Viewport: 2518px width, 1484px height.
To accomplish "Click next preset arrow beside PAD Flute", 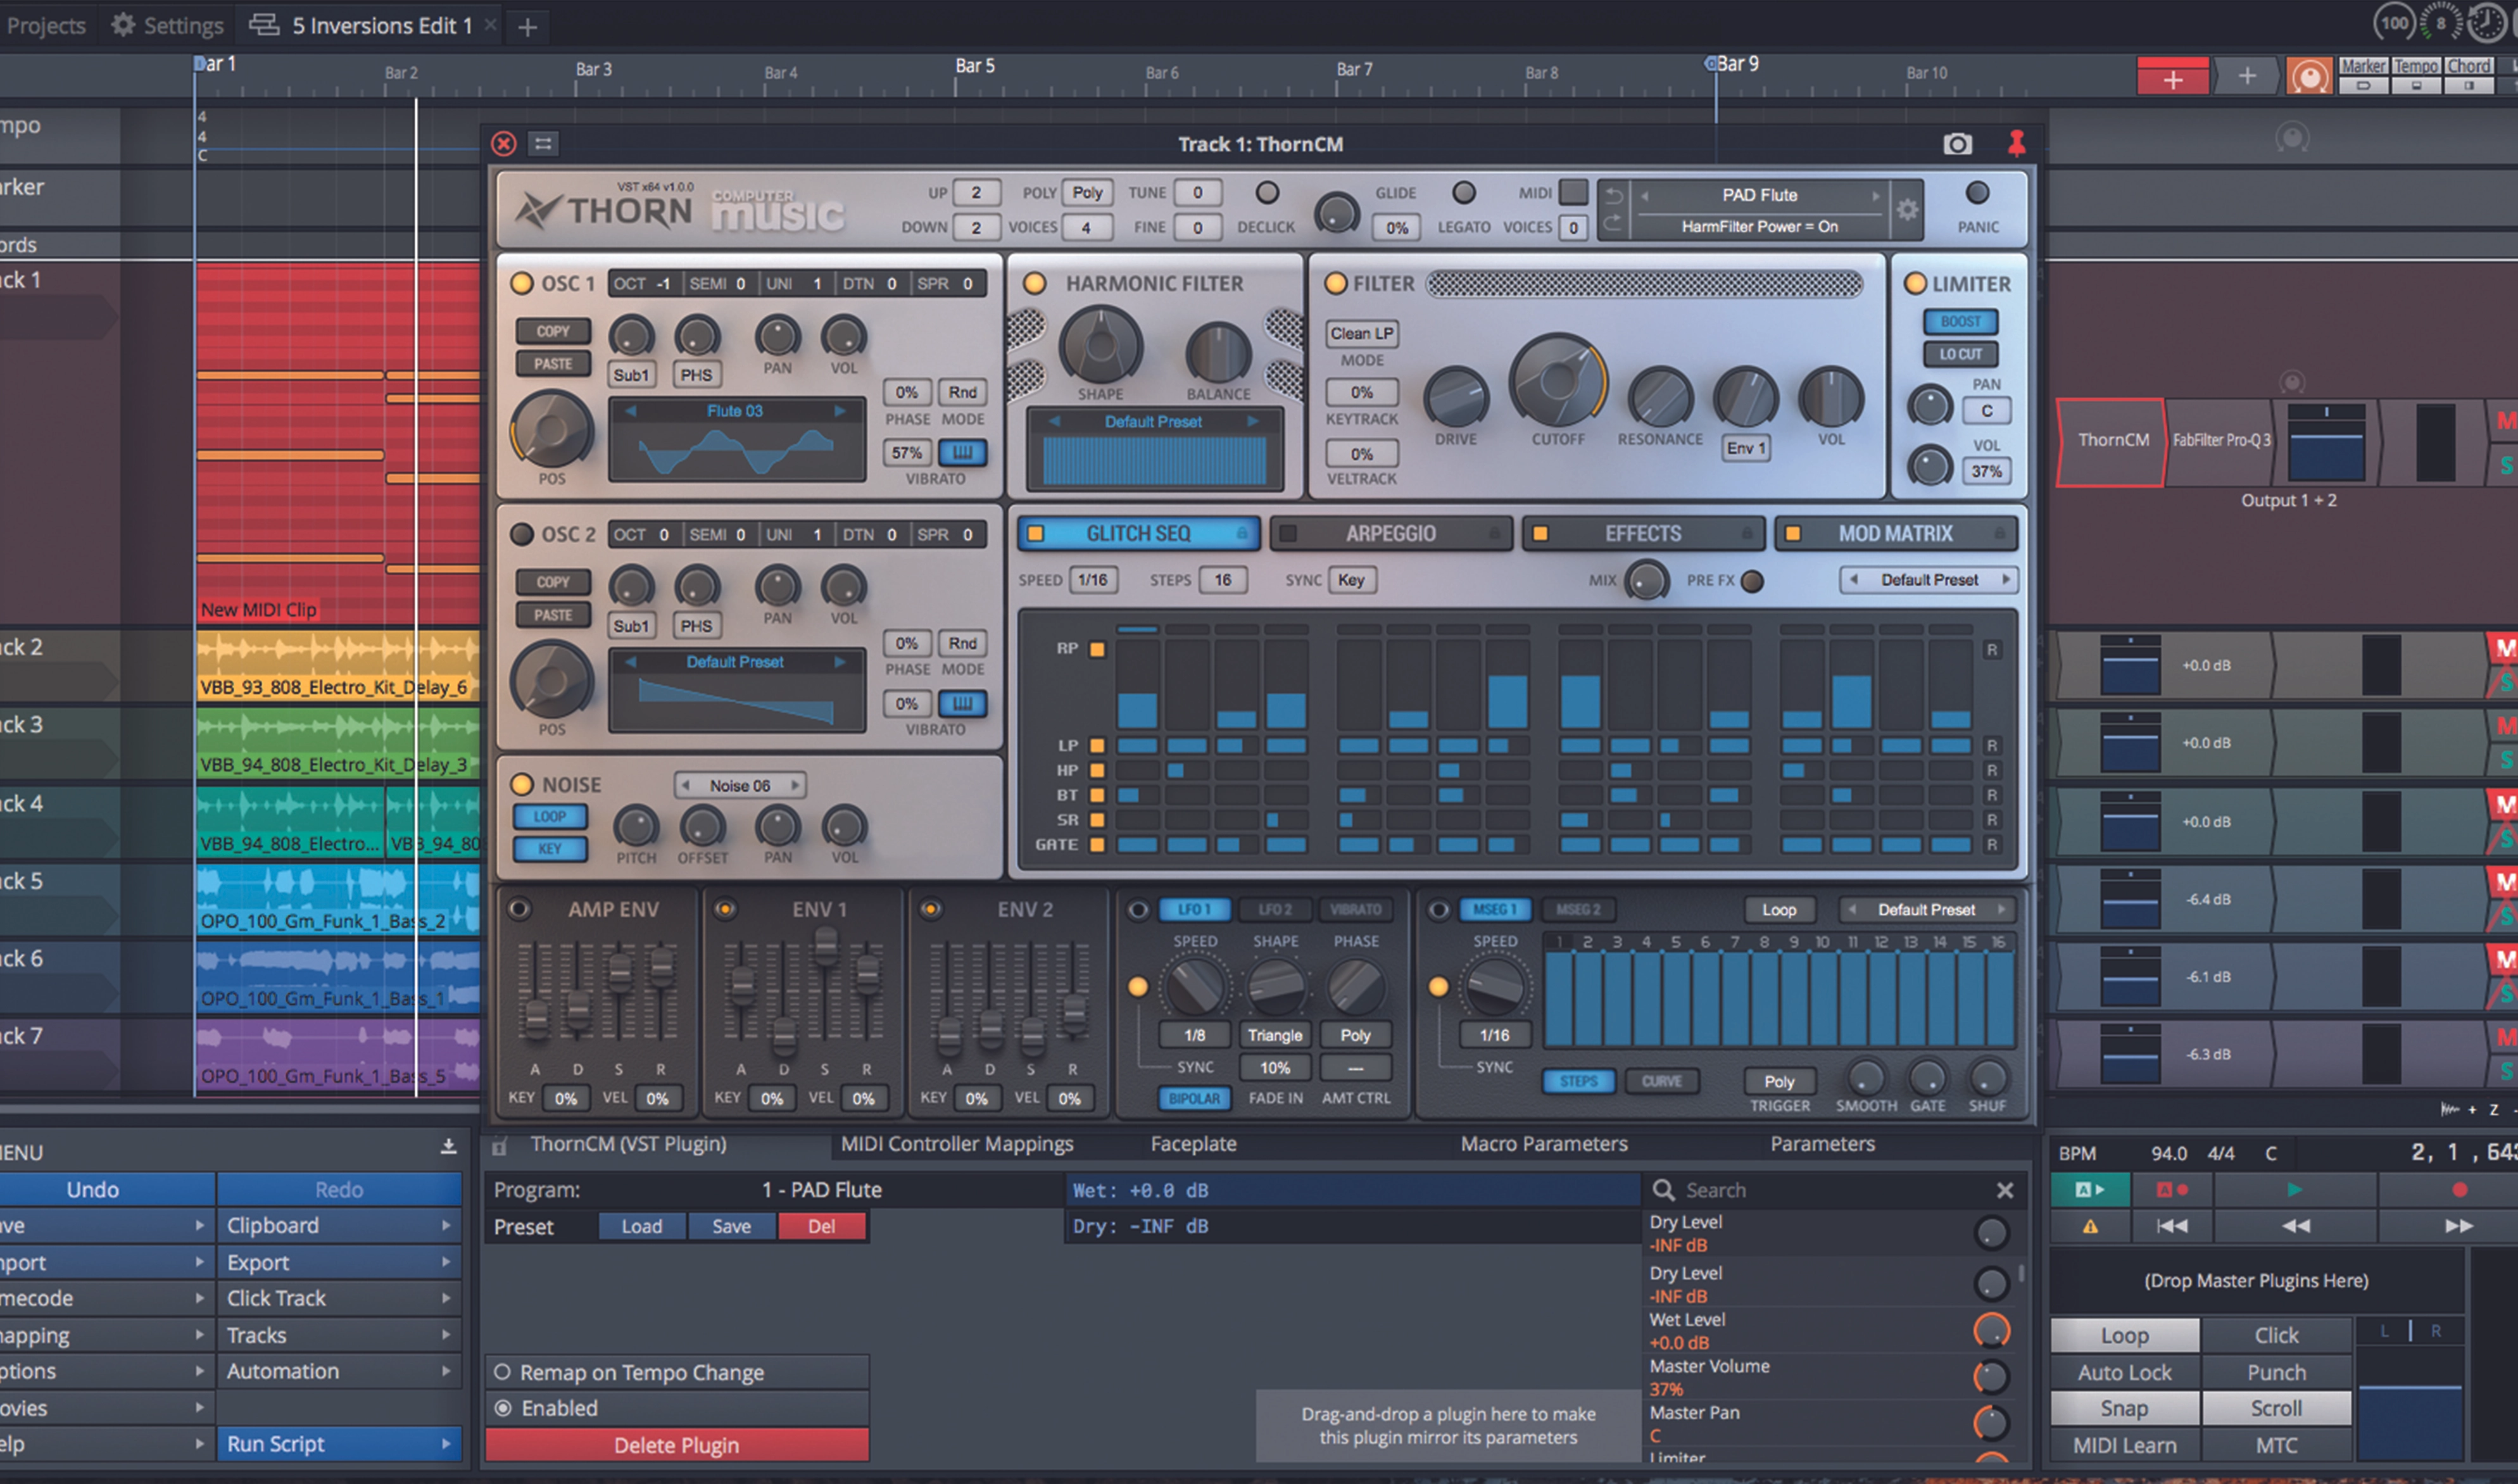I will (x=1876, y=195).
